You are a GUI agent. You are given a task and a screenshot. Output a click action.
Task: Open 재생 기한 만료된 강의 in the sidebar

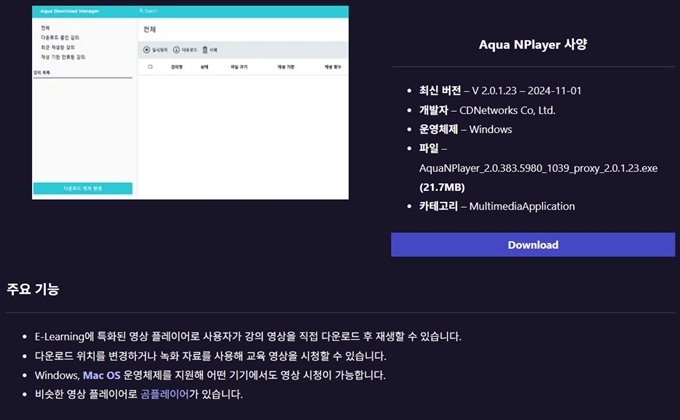[x=63, y=57]
